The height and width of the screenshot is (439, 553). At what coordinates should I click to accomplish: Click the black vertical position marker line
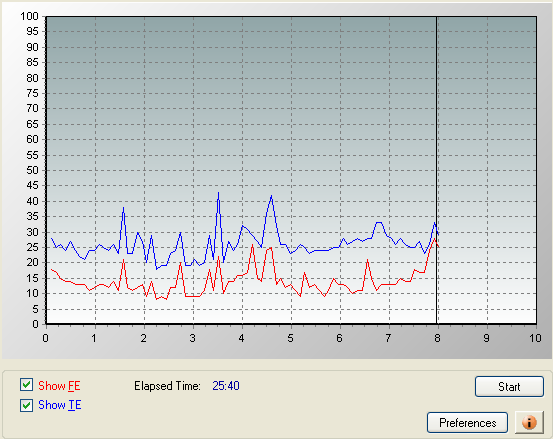(x=436, y=170)
